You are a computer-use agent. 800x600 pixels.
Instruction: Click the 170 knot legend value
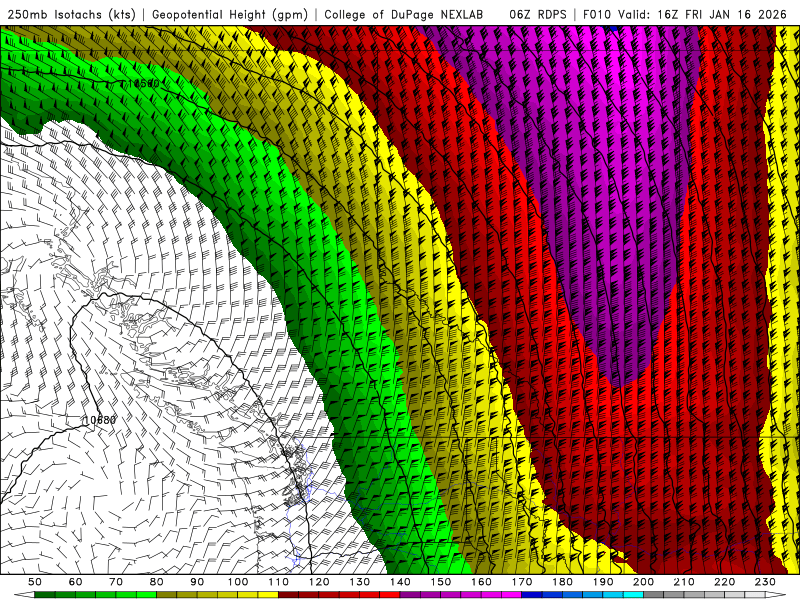click(x=522, y=582)
